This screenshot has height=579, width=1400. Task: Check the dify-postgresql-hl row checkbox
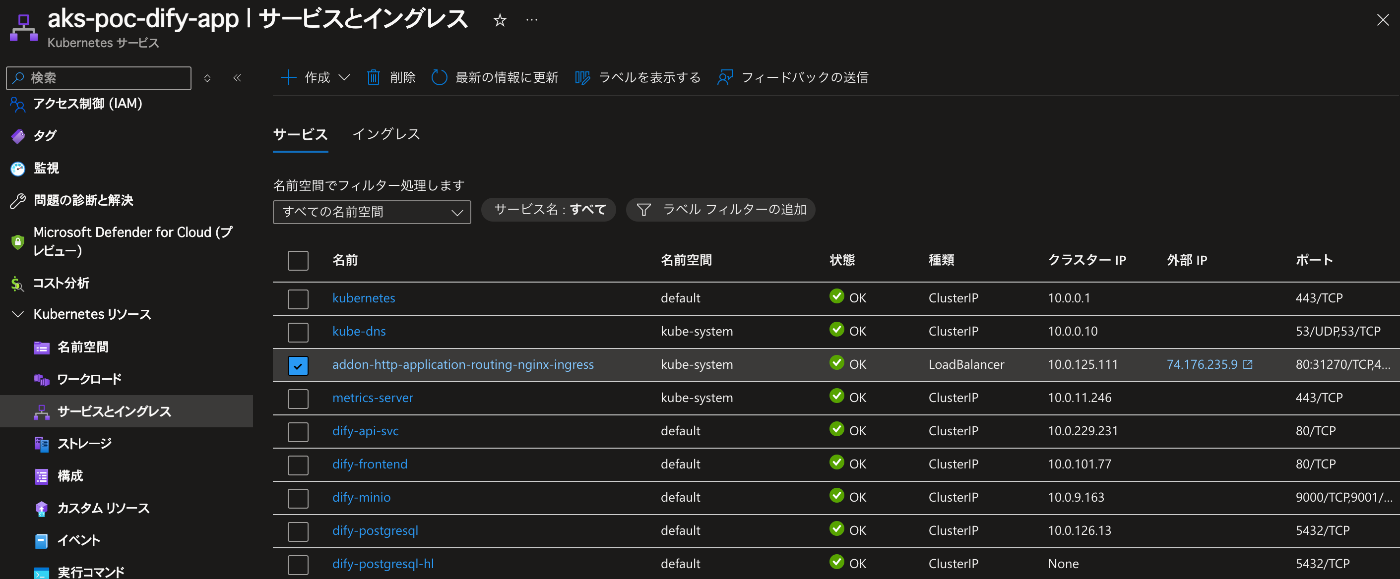click(x=298, y=565)
